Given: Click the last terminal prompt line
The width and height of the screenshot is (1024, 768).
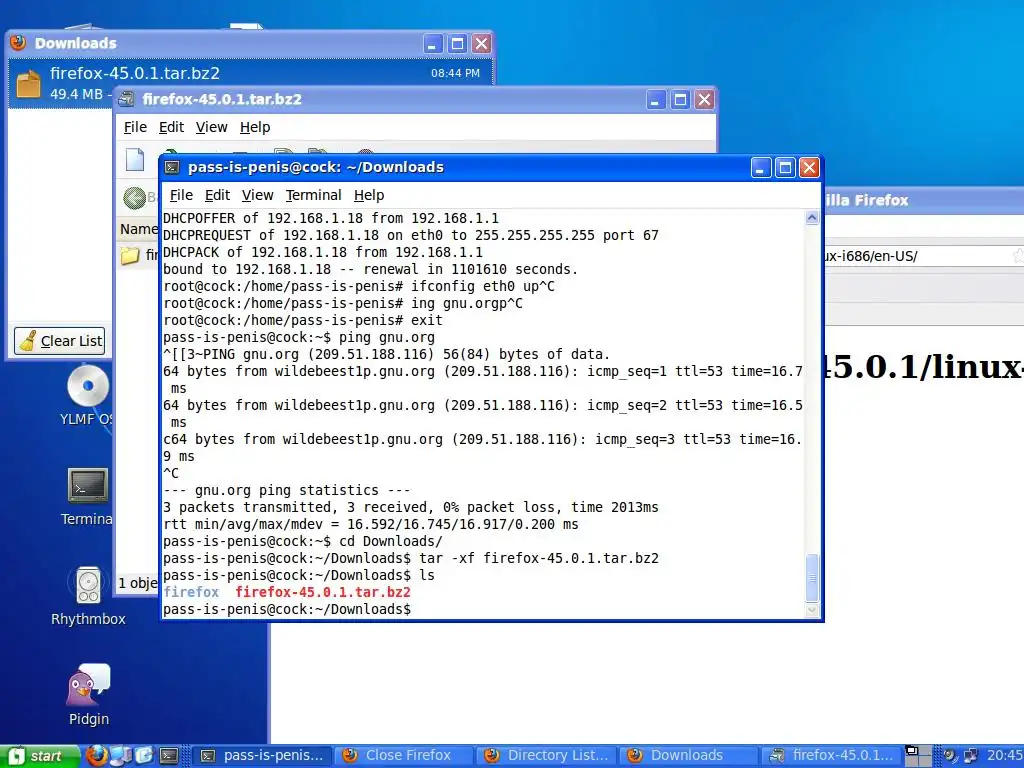Looking at the screenshot, I should click(x=287, y=609).
